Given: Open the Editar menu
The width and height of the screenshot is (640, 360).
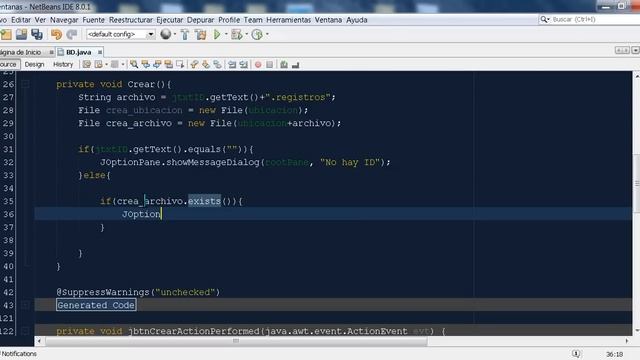Looking at the screenshot, I should coord(21,20).
